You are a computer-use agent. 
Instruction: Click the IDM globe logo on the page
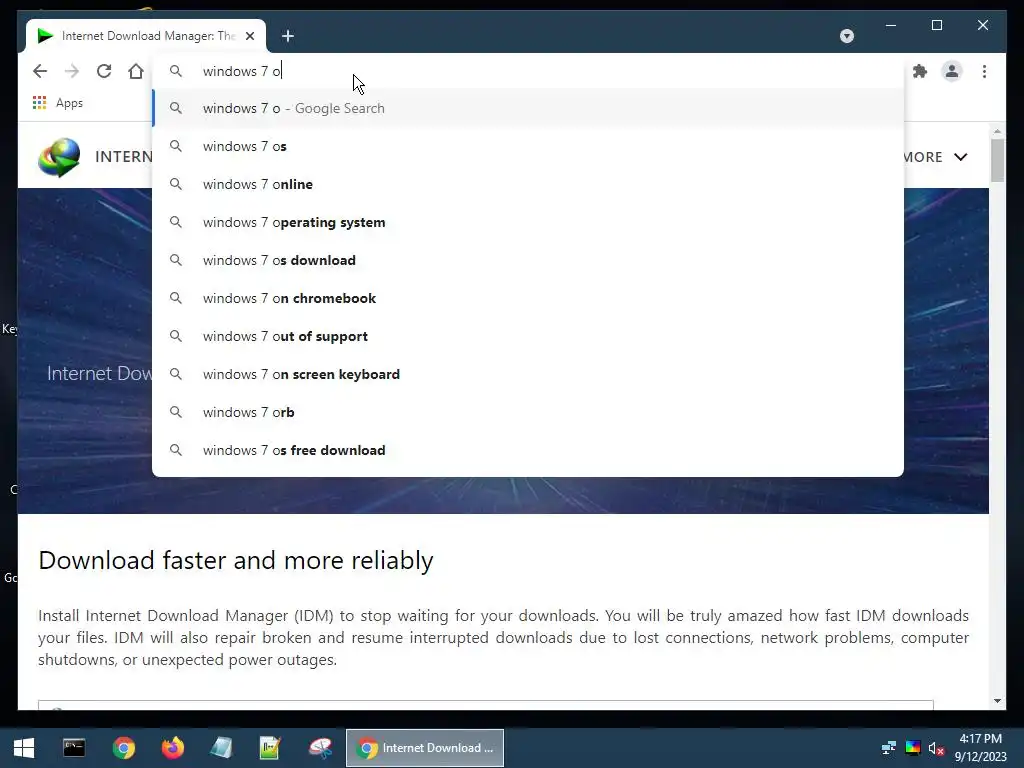59,157
